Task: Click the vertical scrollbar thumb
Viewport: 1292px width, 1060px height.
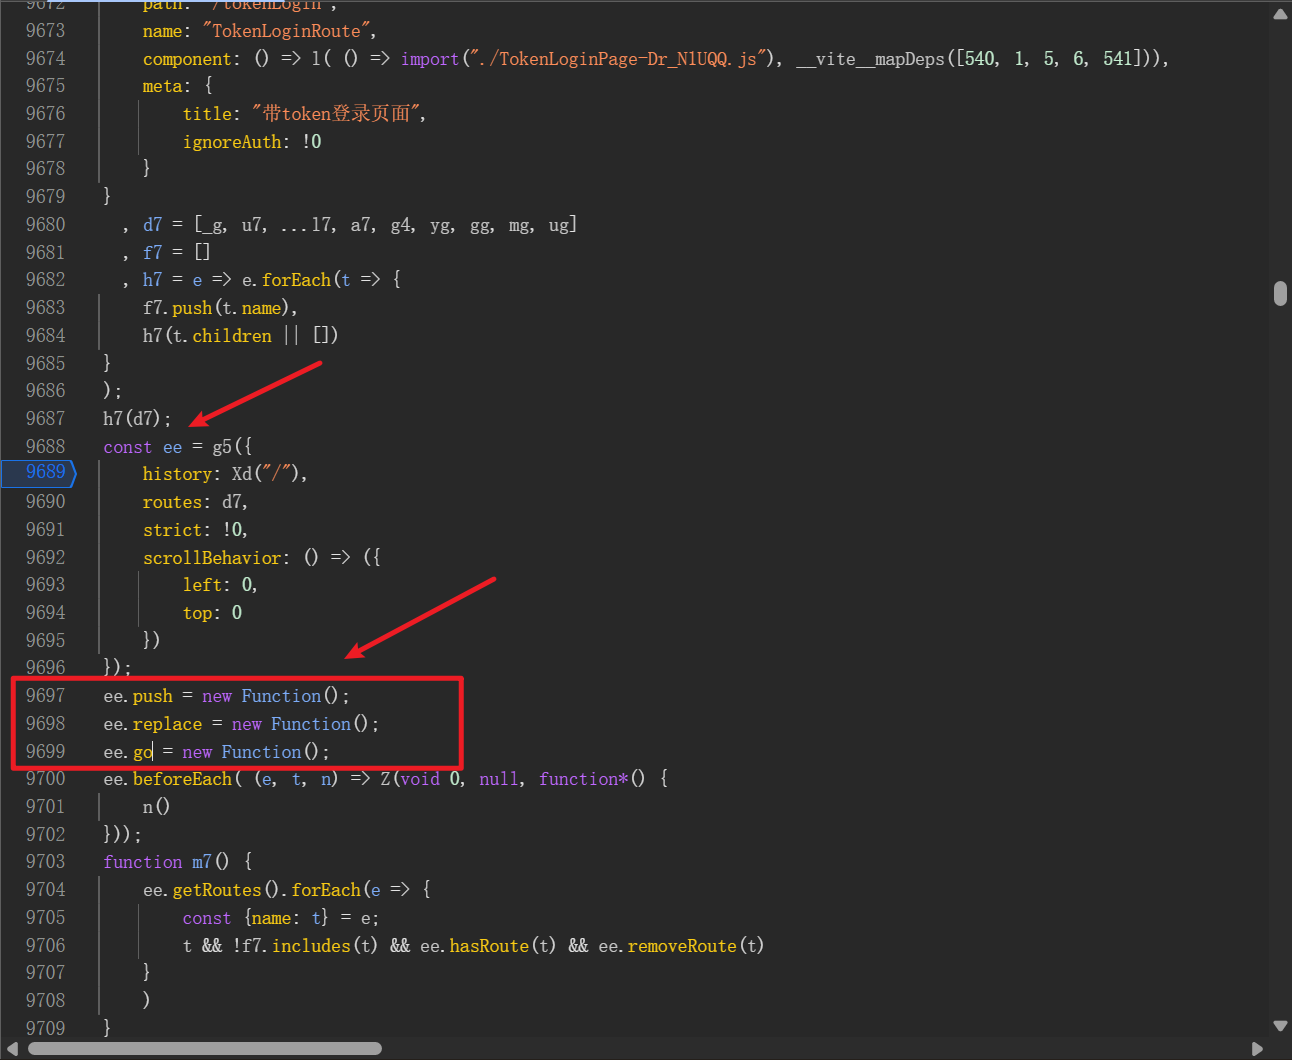Action: 1280,293
